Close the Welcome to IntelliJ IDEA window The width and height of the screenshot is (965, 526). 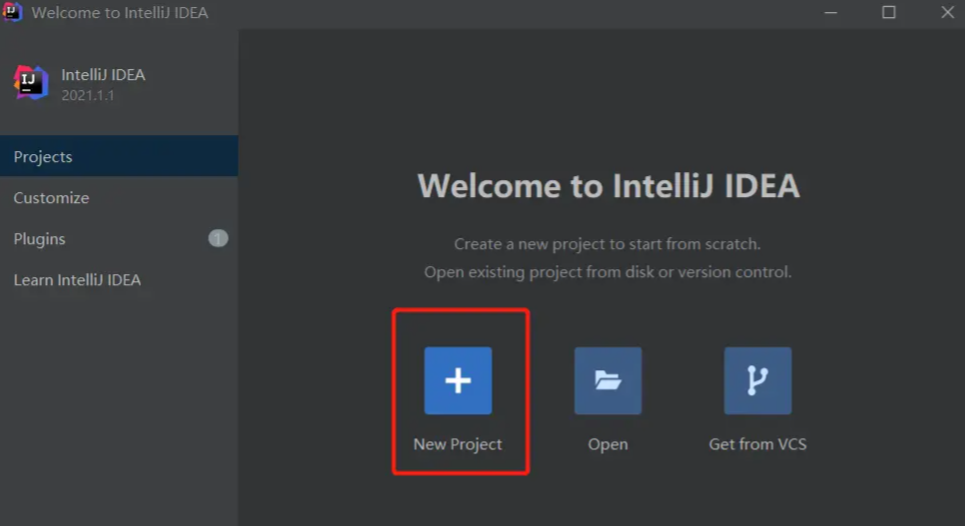947,12
